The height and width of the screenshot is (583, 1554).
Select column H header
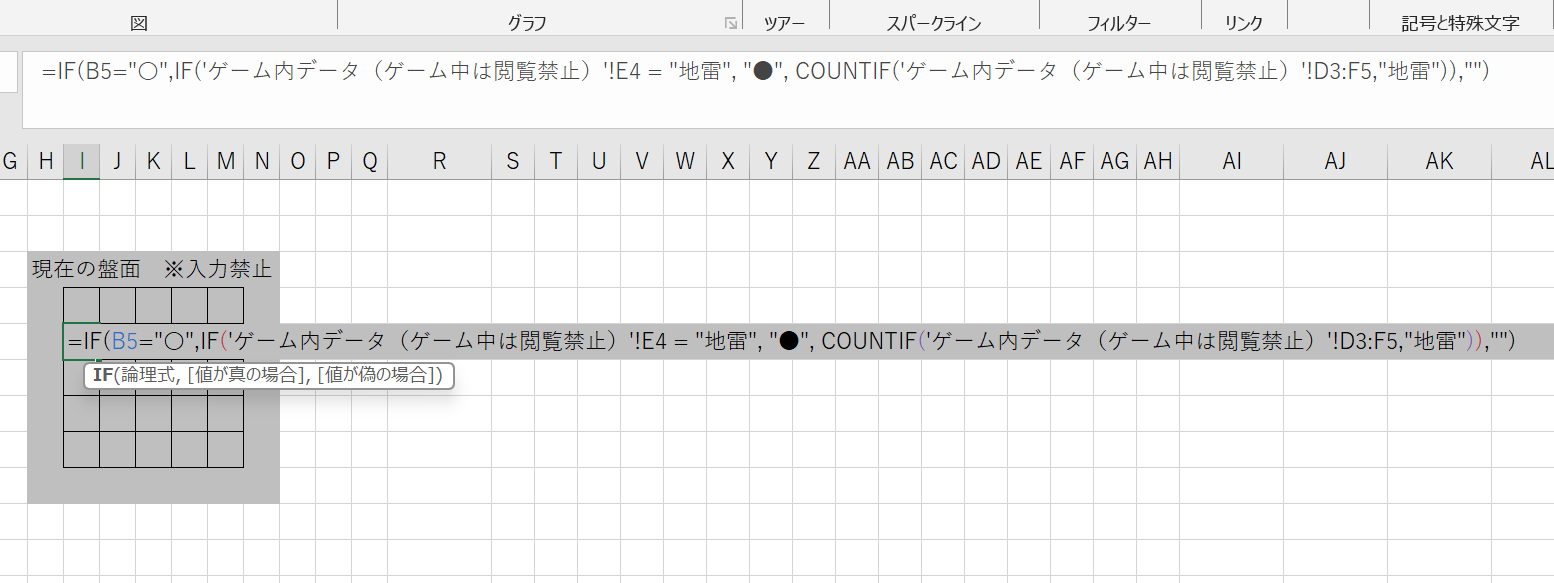click(45, 161)
